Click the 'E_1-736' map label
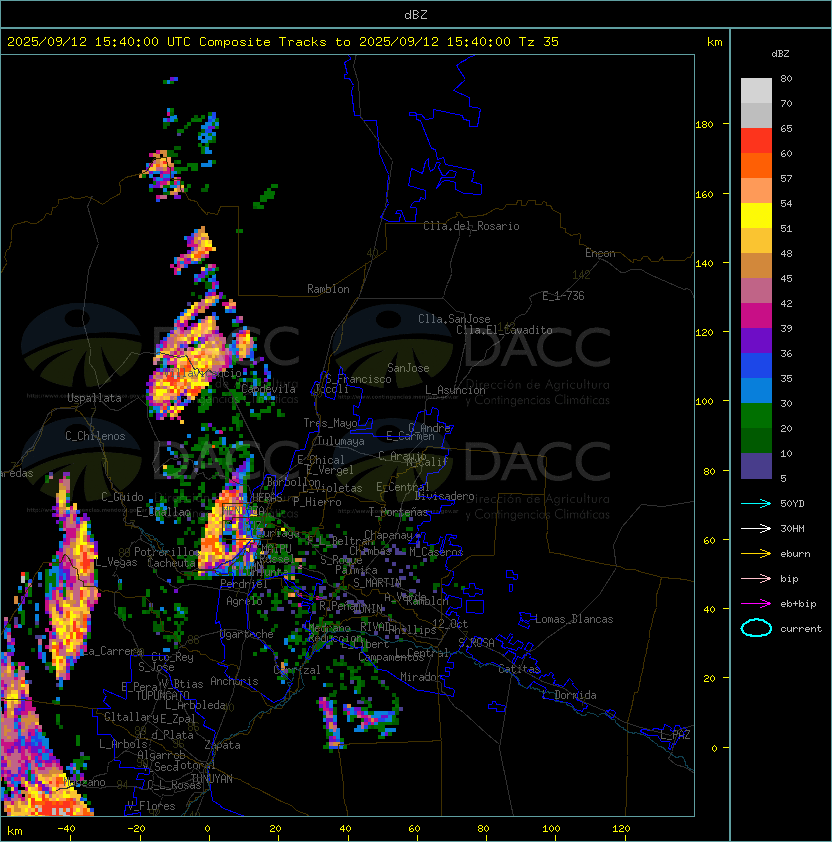Image resolution: width=832 pixels, height=842 pixels. [563, 296]
